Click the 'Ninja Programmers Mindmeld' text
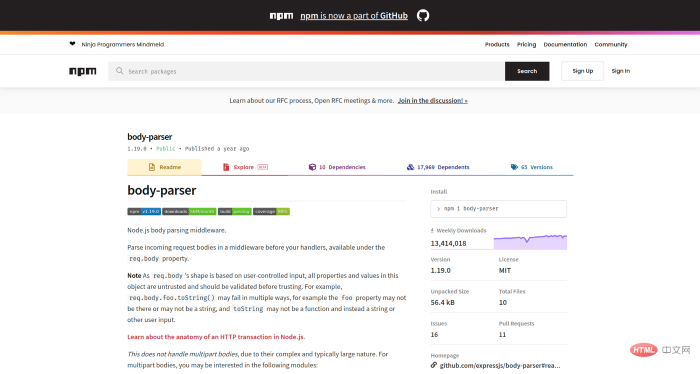Screen dimensions: 700x374 pyautogui.click(x=123, y=44)
